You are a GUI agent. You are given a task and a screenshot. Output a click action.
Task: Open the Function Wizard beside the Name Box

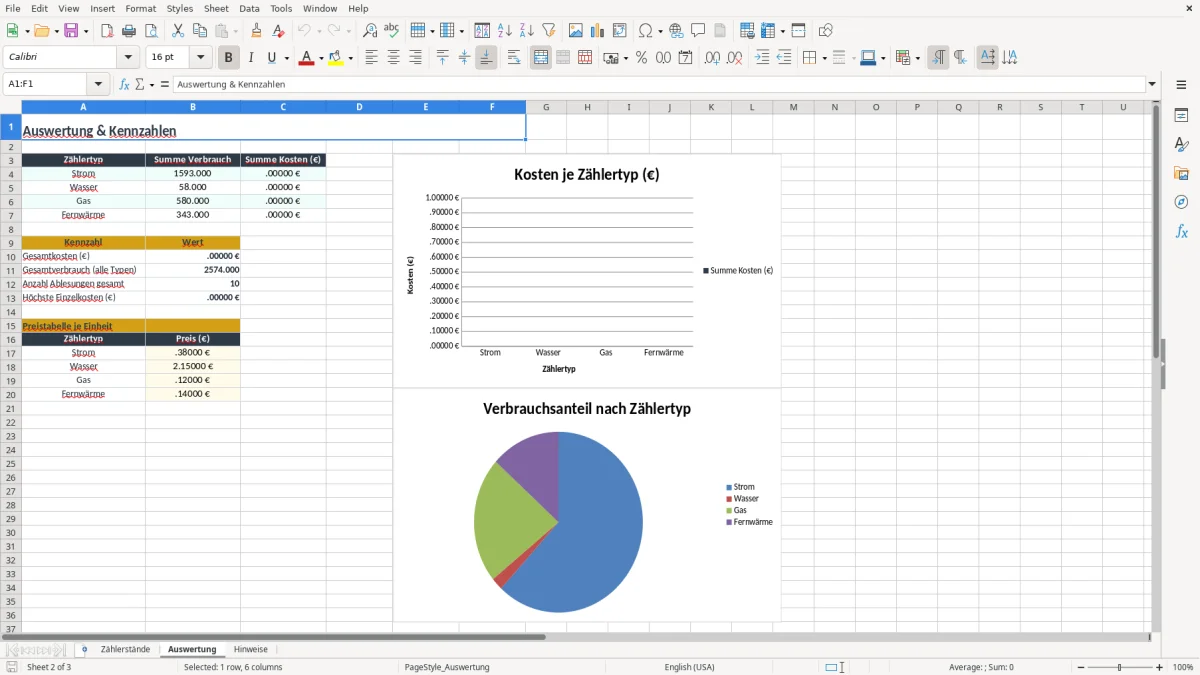125,85
